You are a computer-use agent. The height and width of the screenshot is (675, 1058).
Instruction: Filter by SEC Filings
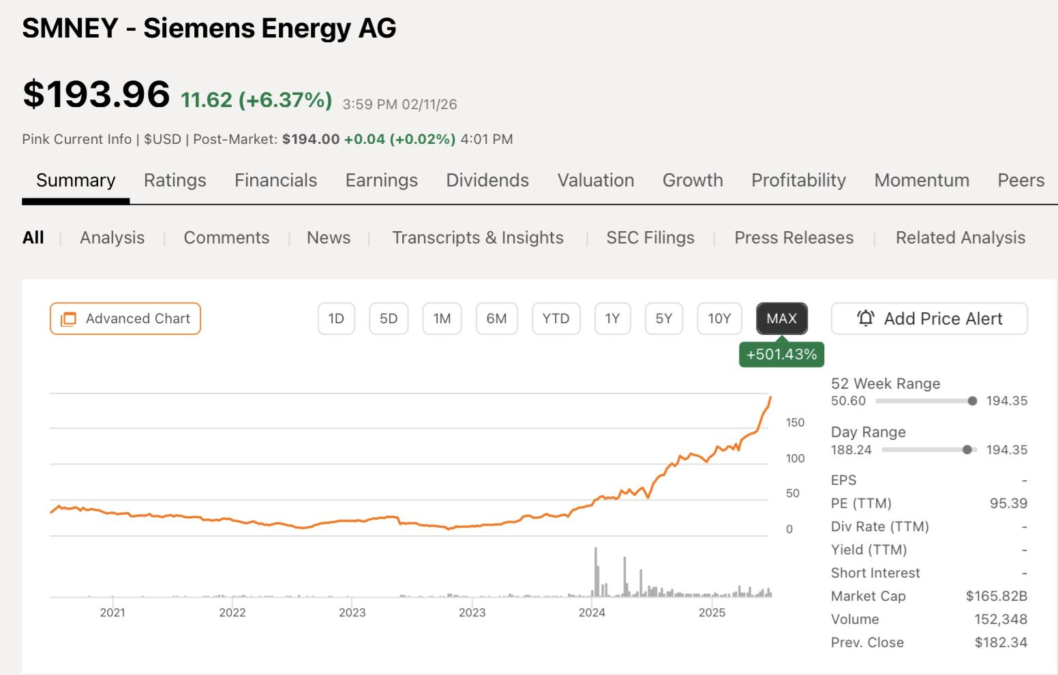coord(650,238)
